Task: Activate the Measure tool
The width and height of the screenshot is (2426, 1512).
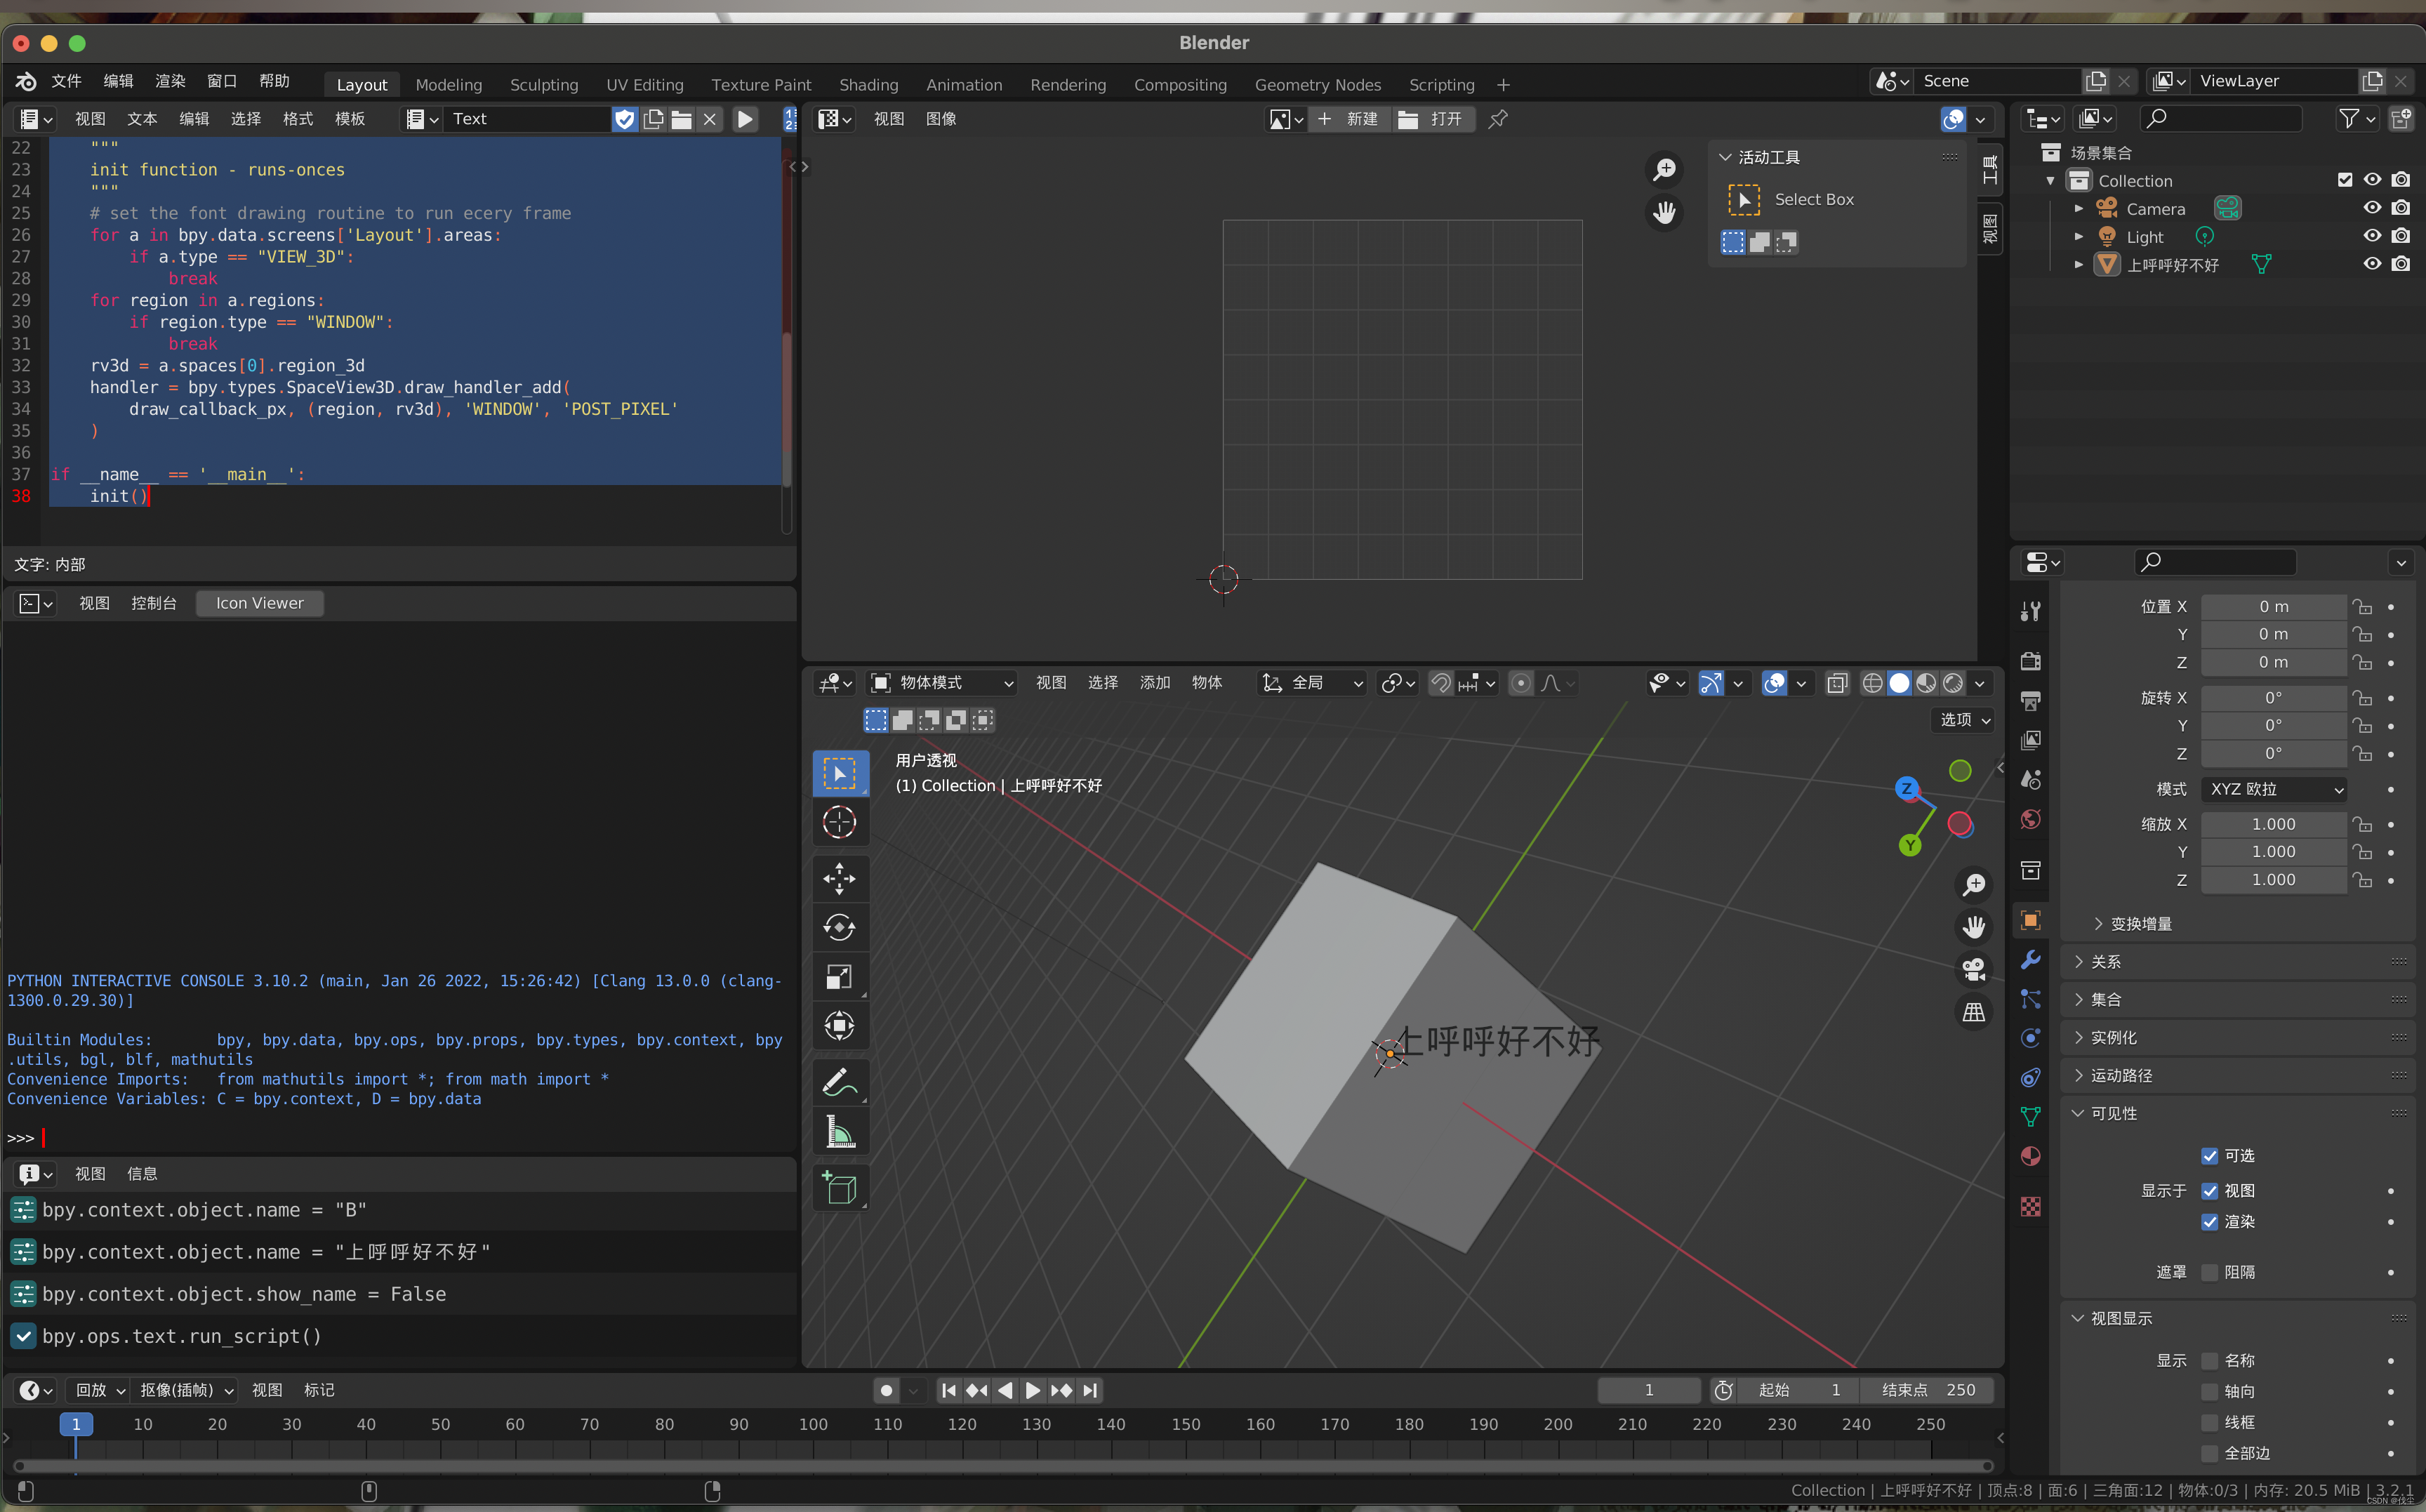Action: coord(839,1133)
